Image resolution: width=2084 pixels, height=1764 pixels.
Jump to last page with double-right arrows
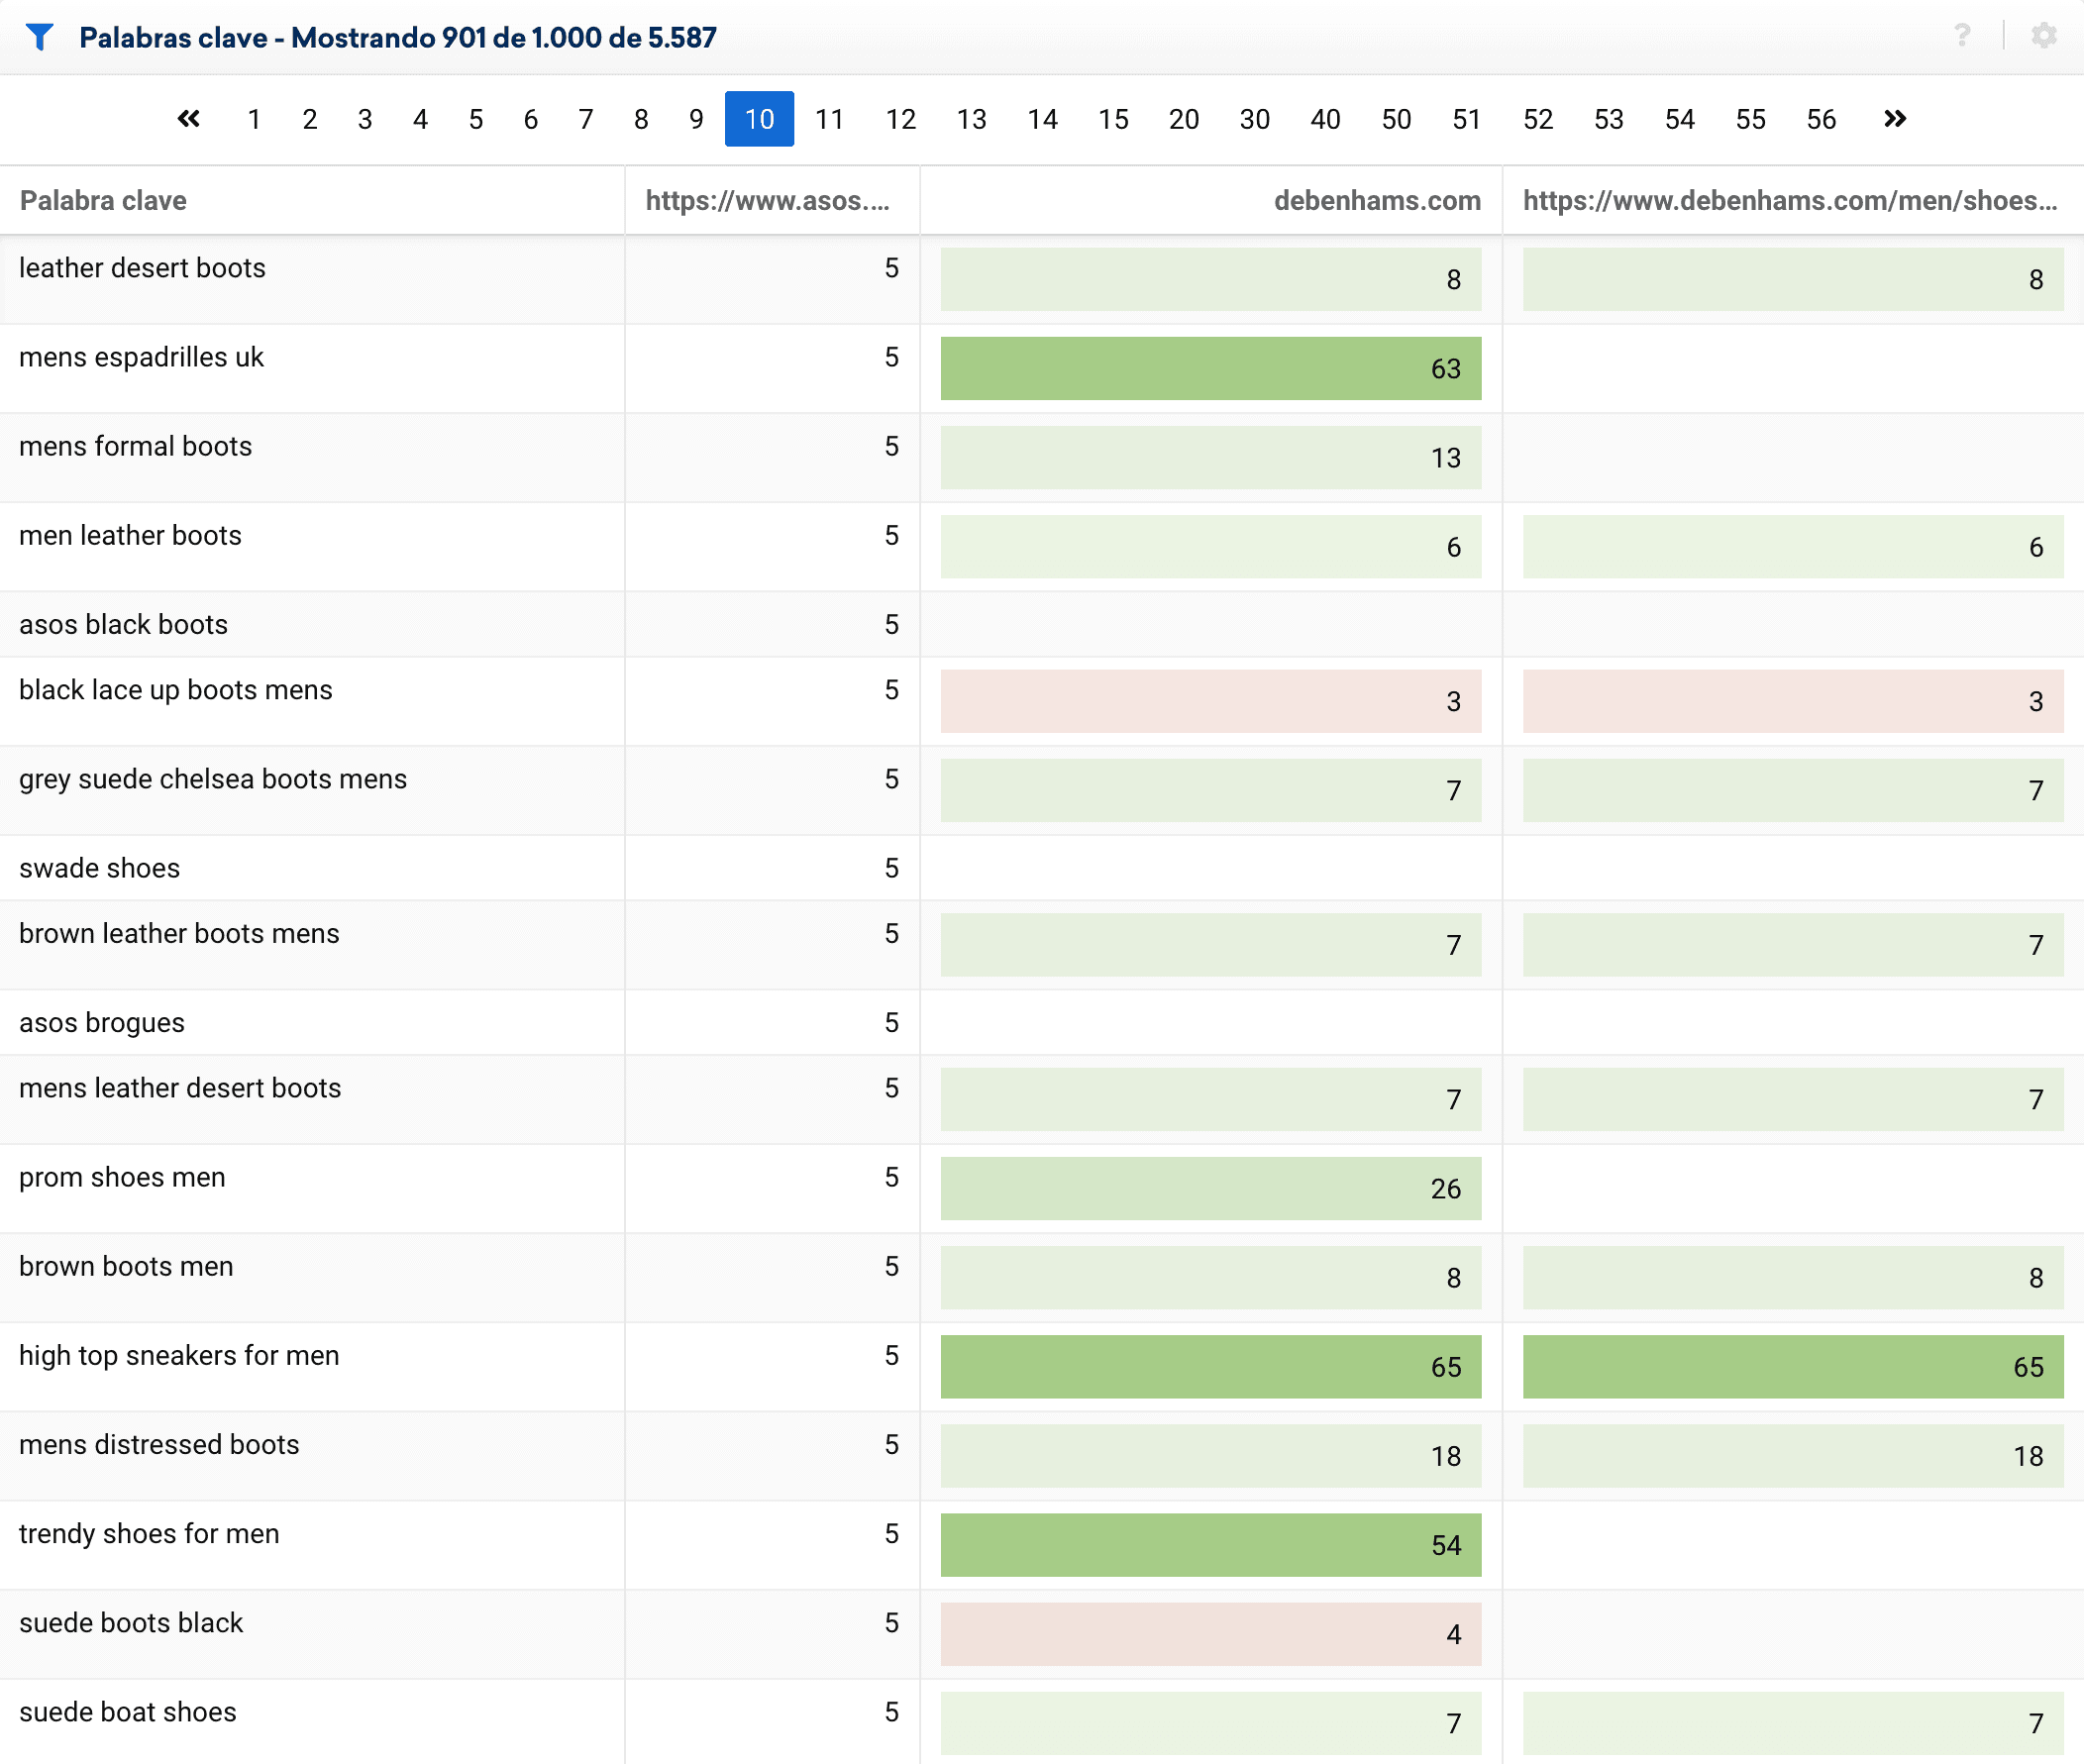(x=1894, y=119)
